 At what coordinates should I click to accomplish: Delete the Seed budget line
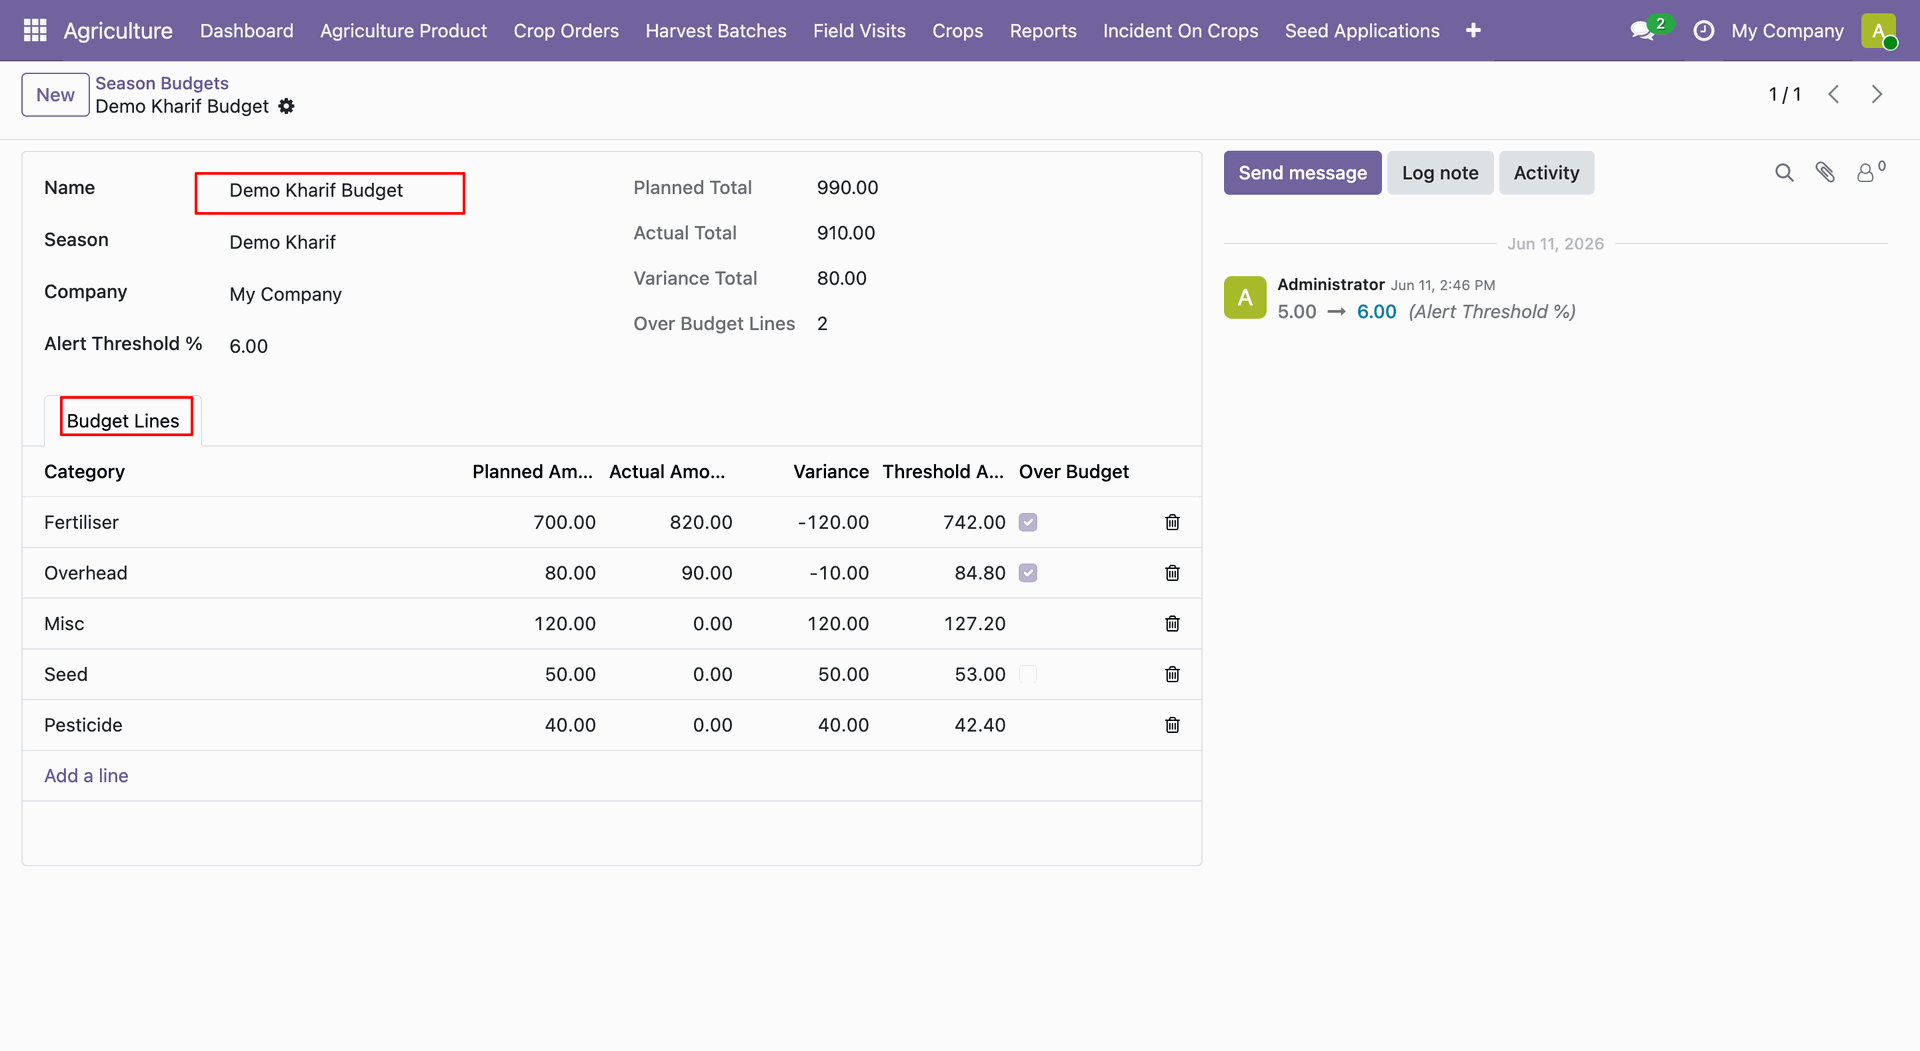click(1172, 674)
